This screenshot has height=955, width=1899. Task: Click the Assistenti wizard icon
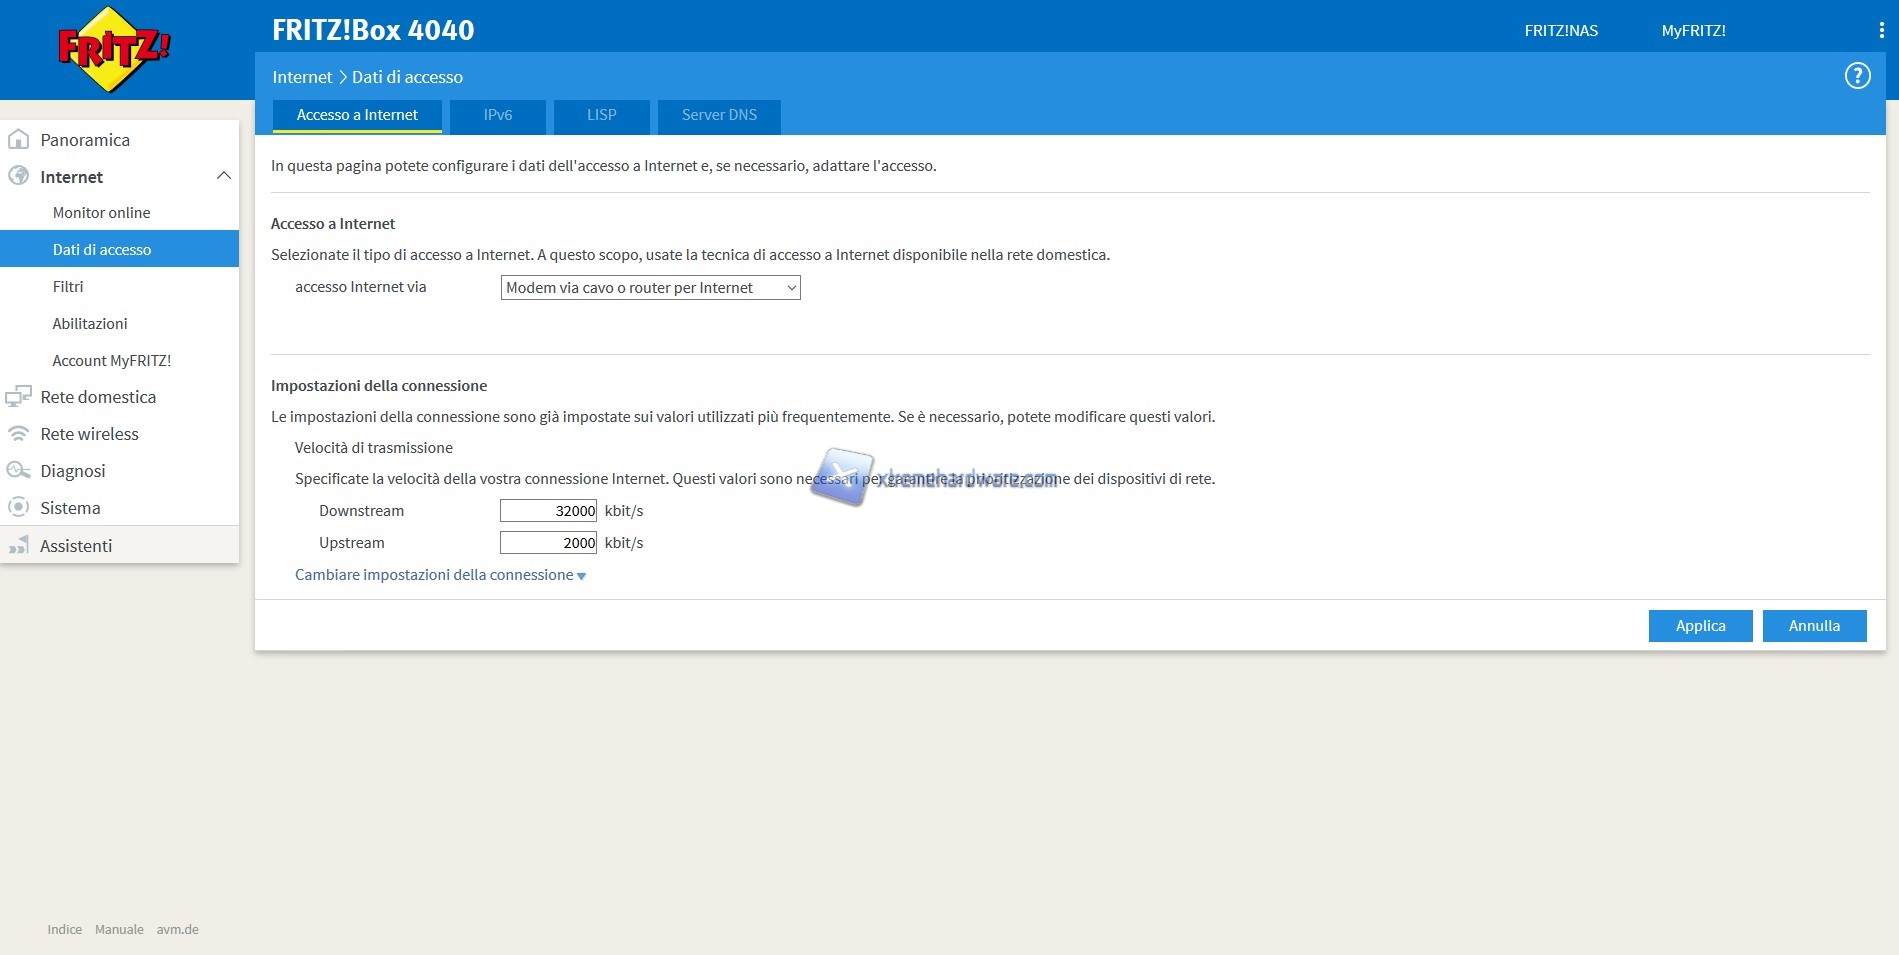[18, 546]
